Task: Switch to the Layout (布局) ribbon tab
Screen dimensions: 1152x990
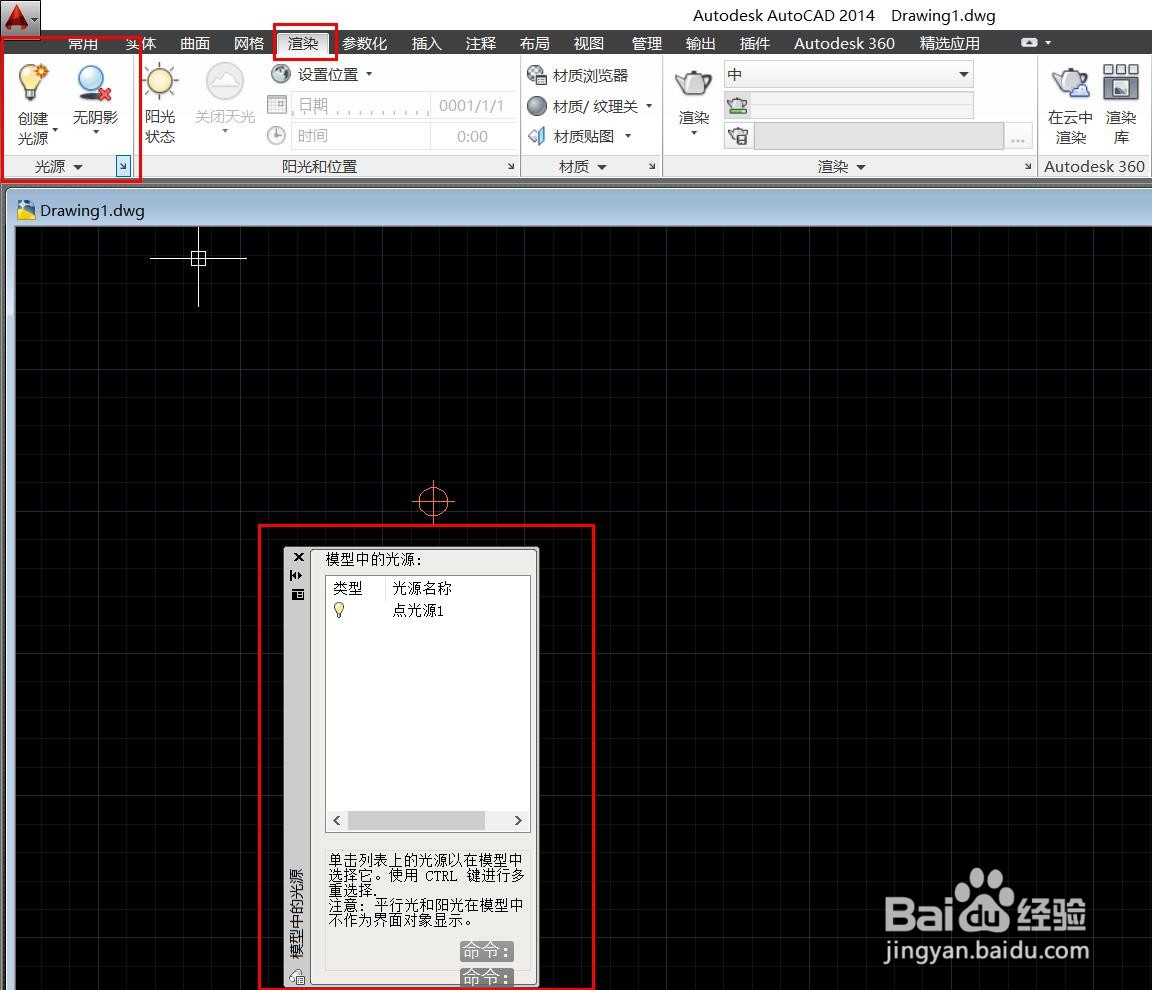Action: pos(534,43)
